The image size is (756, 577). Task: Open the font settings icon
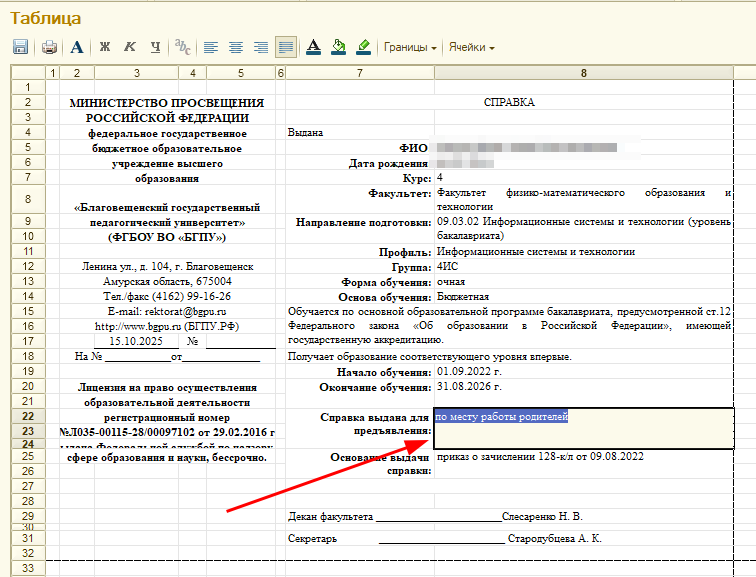click(77, 47)
